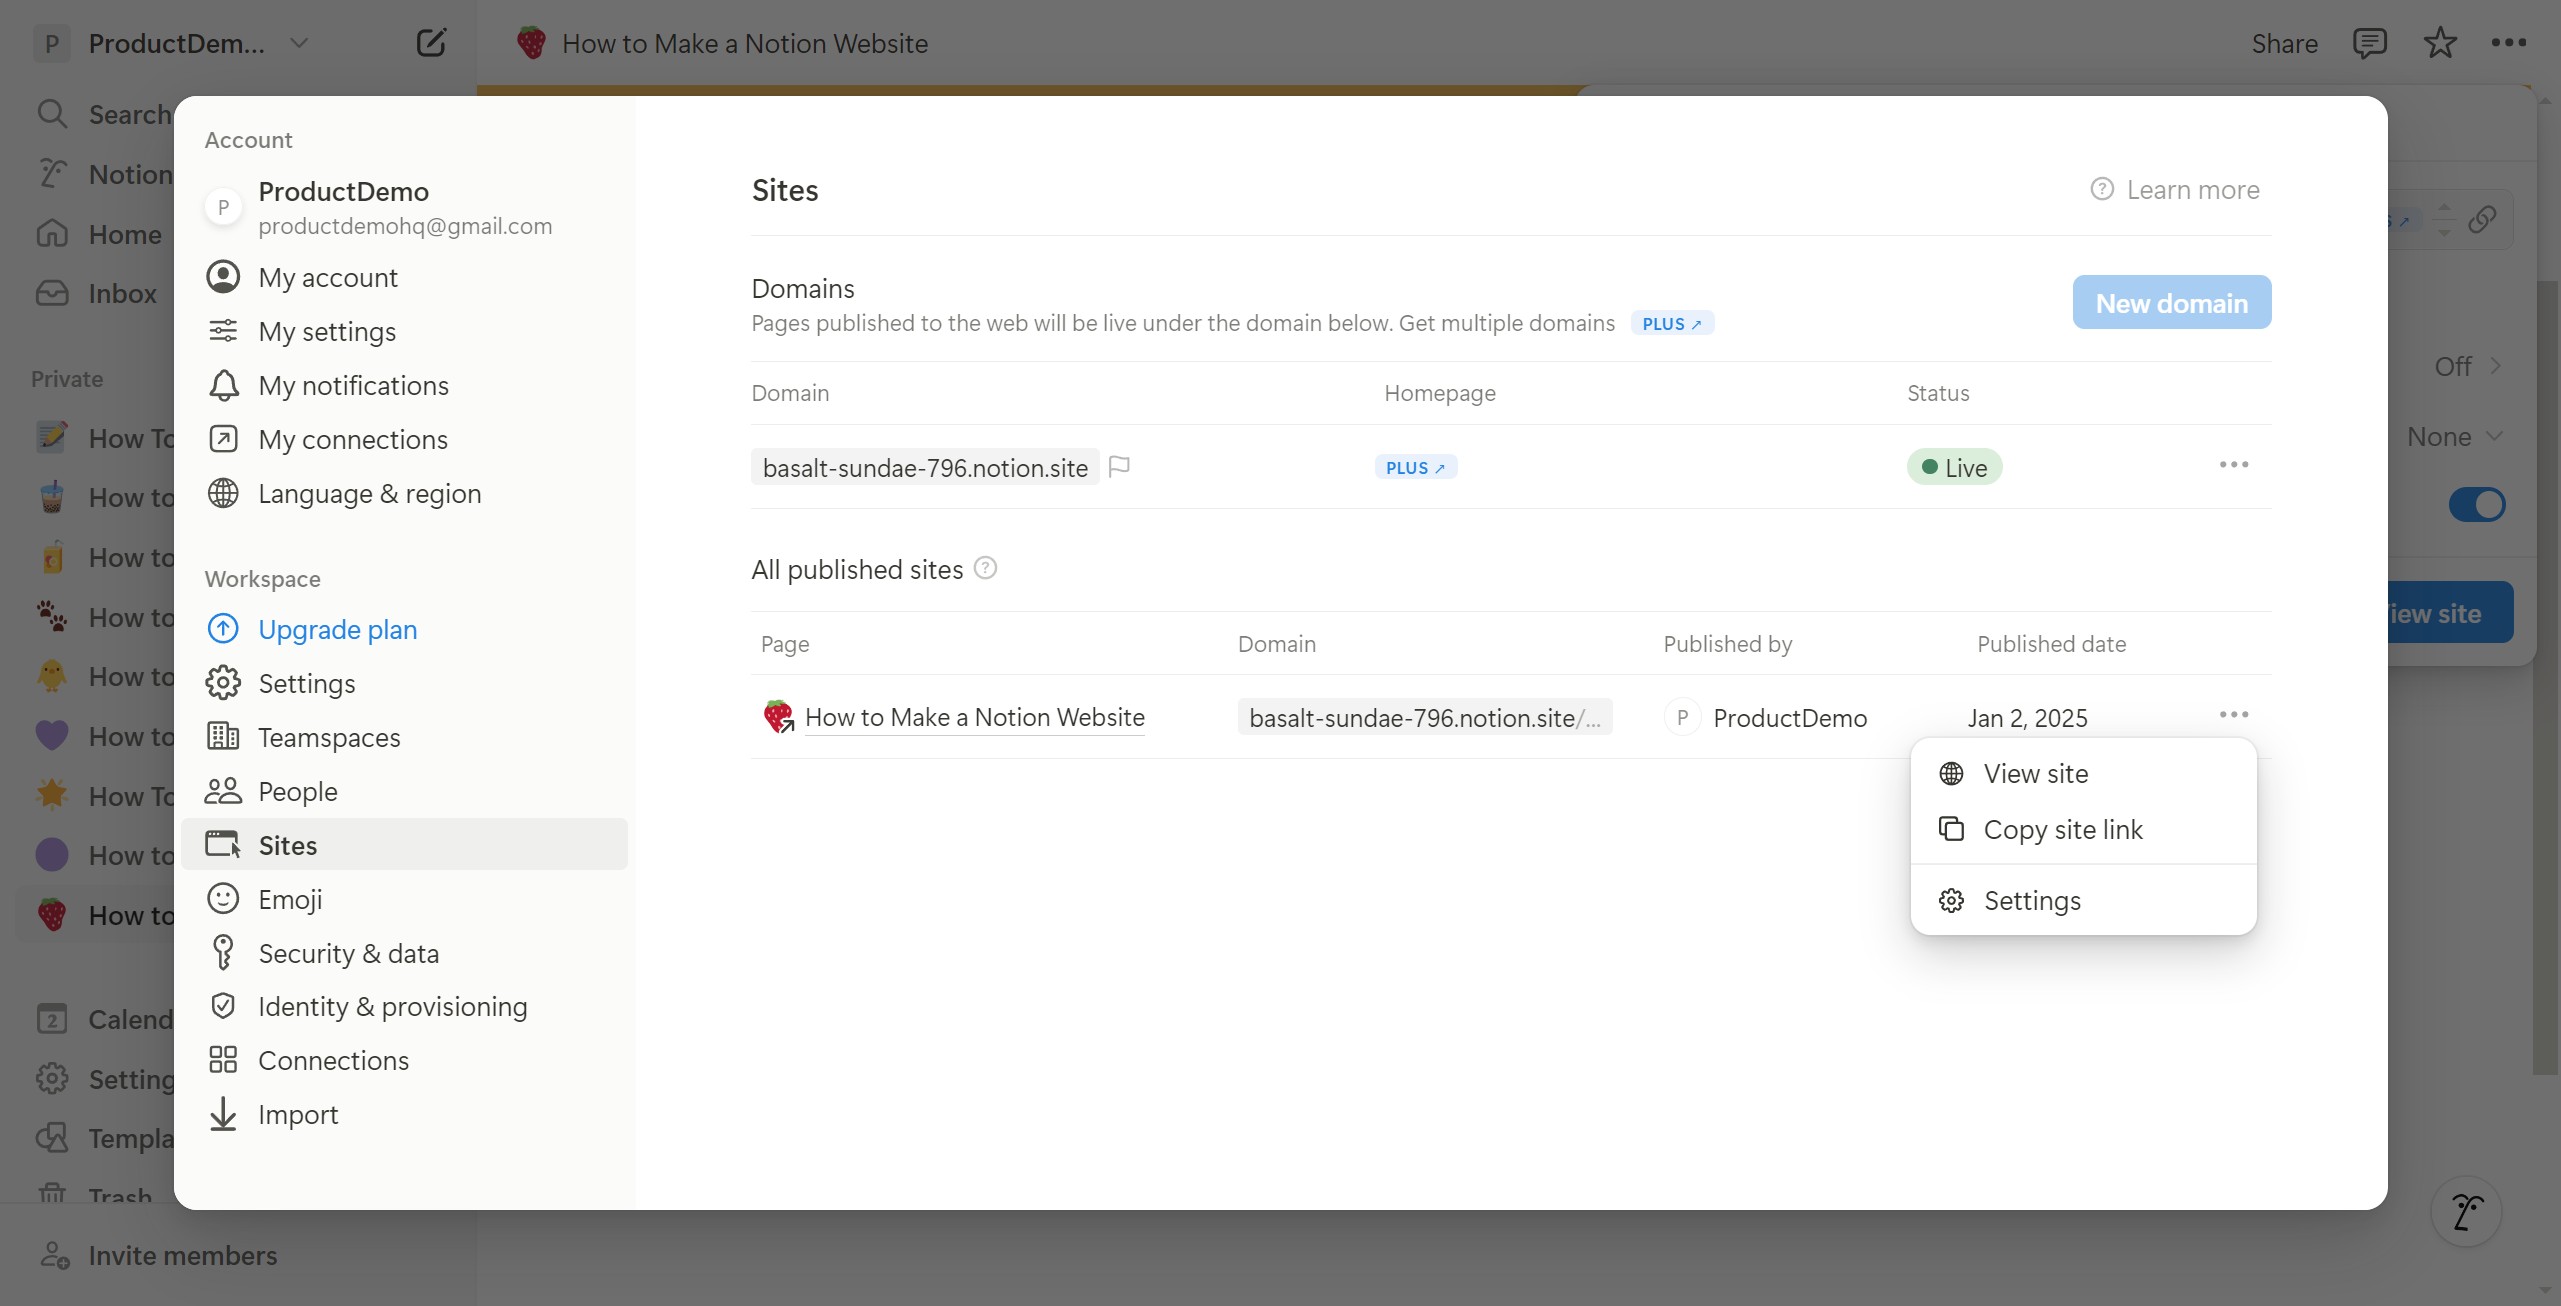The image size is (2561, 1306).
Task: Expand the ProductDemo workspace switcher chevron
Action: coord(298,43)
